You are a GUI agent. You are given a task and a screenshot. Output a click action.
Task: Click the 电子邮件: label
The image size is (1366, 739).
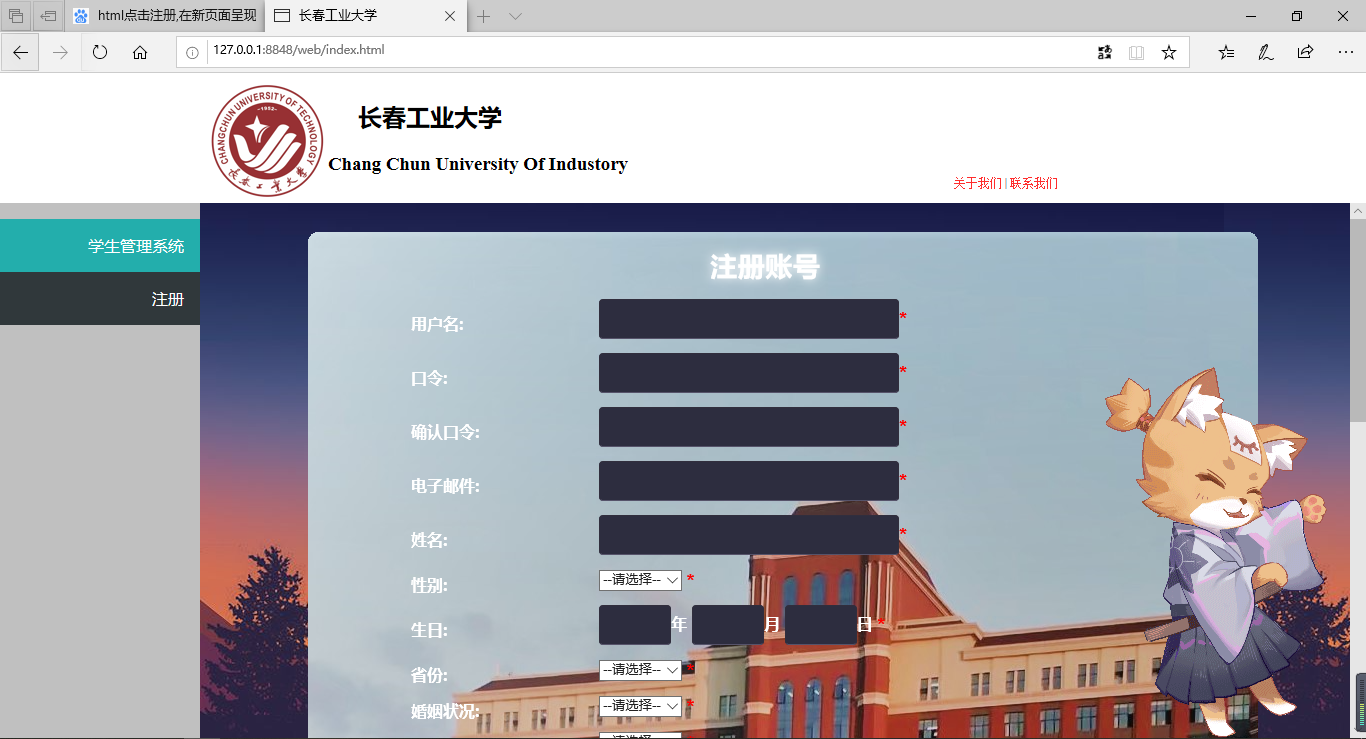tap(445, 486)
